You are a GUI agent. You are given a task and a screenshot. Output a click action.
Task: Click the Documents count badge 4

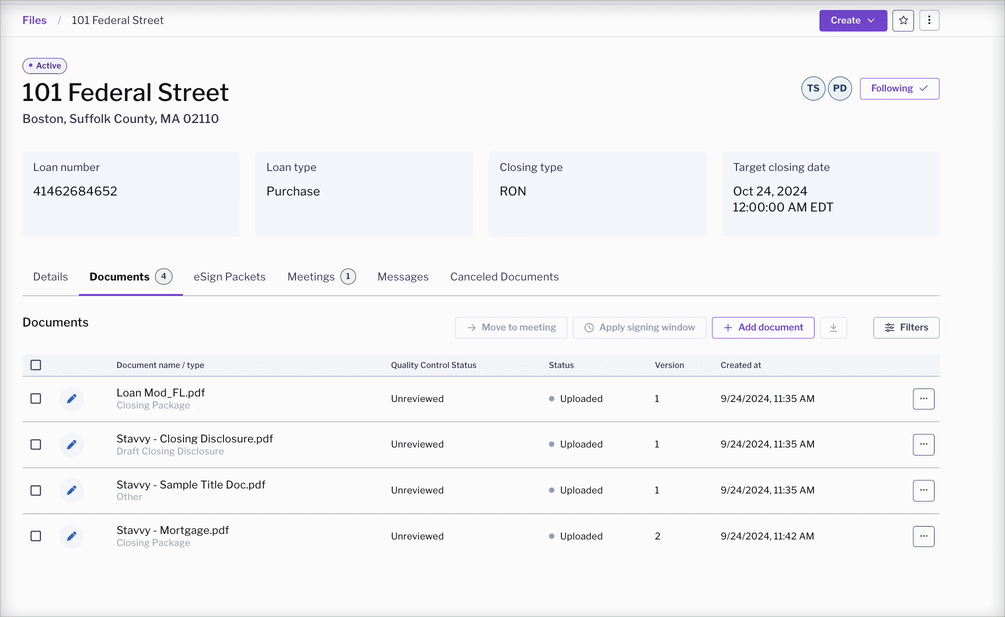[x=163, y=276]
